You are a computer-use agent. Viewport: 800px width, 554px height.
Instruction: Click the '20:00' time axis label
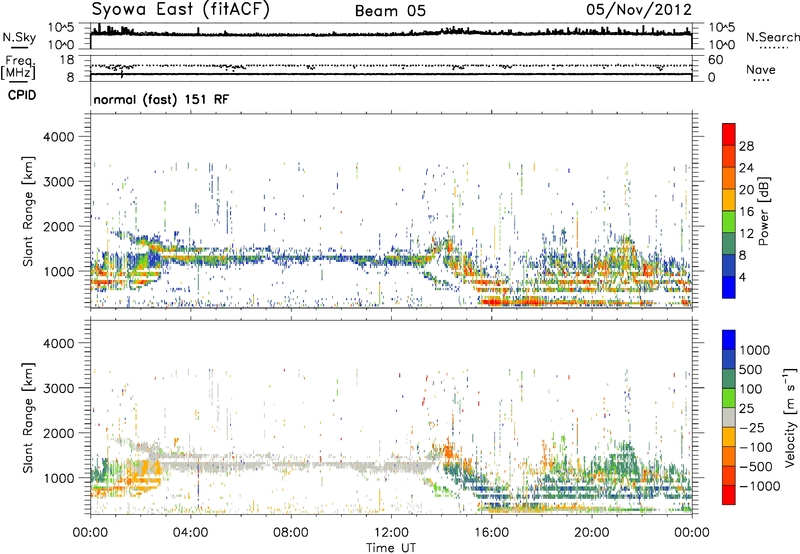[592, 533]
